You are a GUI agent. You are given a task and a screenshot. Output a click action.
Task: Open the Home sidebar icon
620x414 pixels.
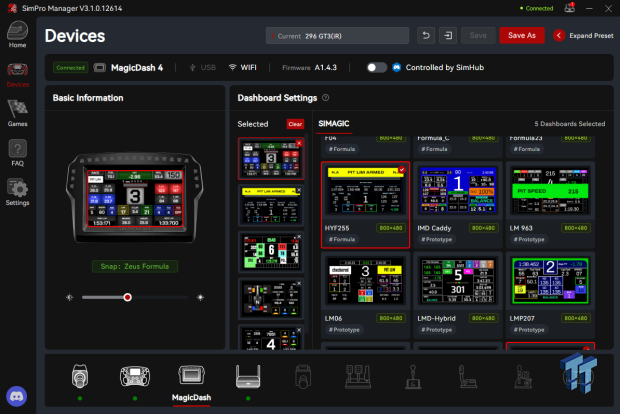[x=17, y=35]
